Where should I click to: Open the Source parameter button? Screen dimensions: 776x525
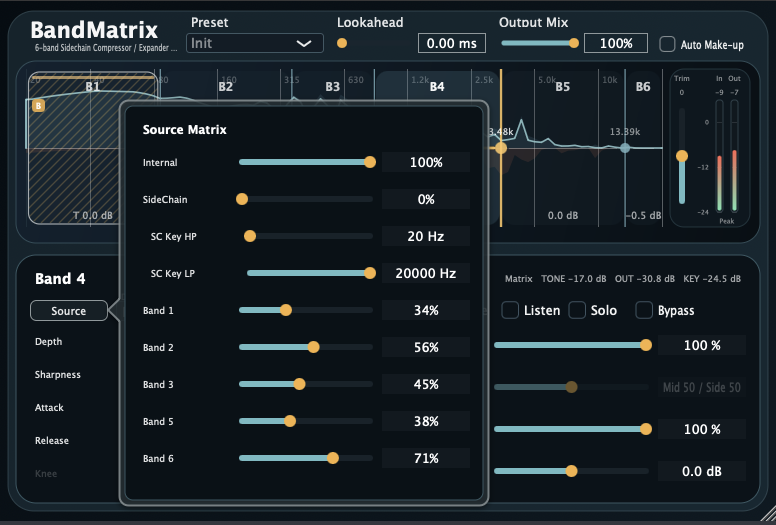coord(69,311)
